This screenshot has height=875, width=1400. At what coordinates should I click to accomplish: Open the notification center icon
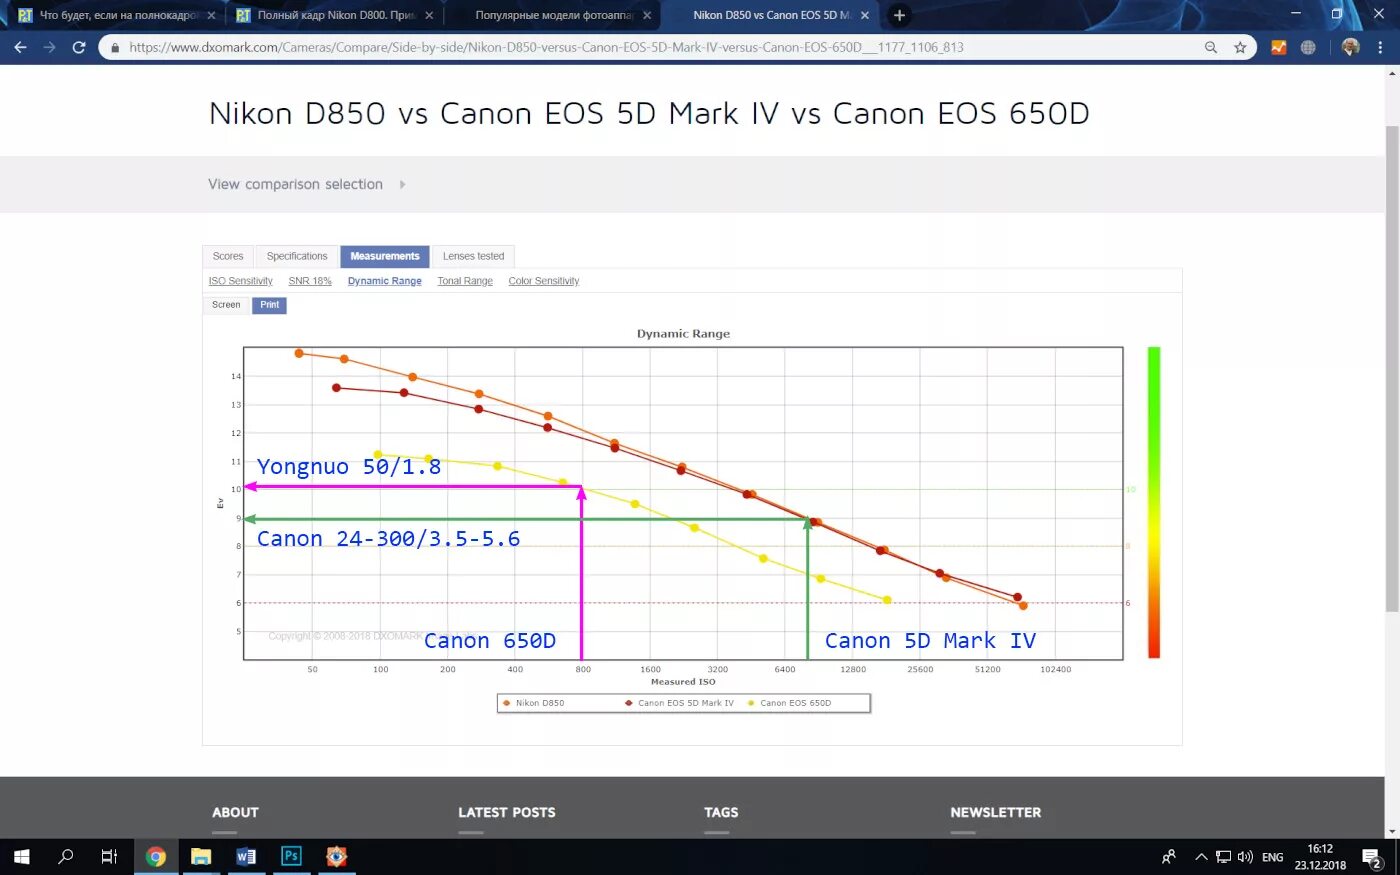(1372, 857)
